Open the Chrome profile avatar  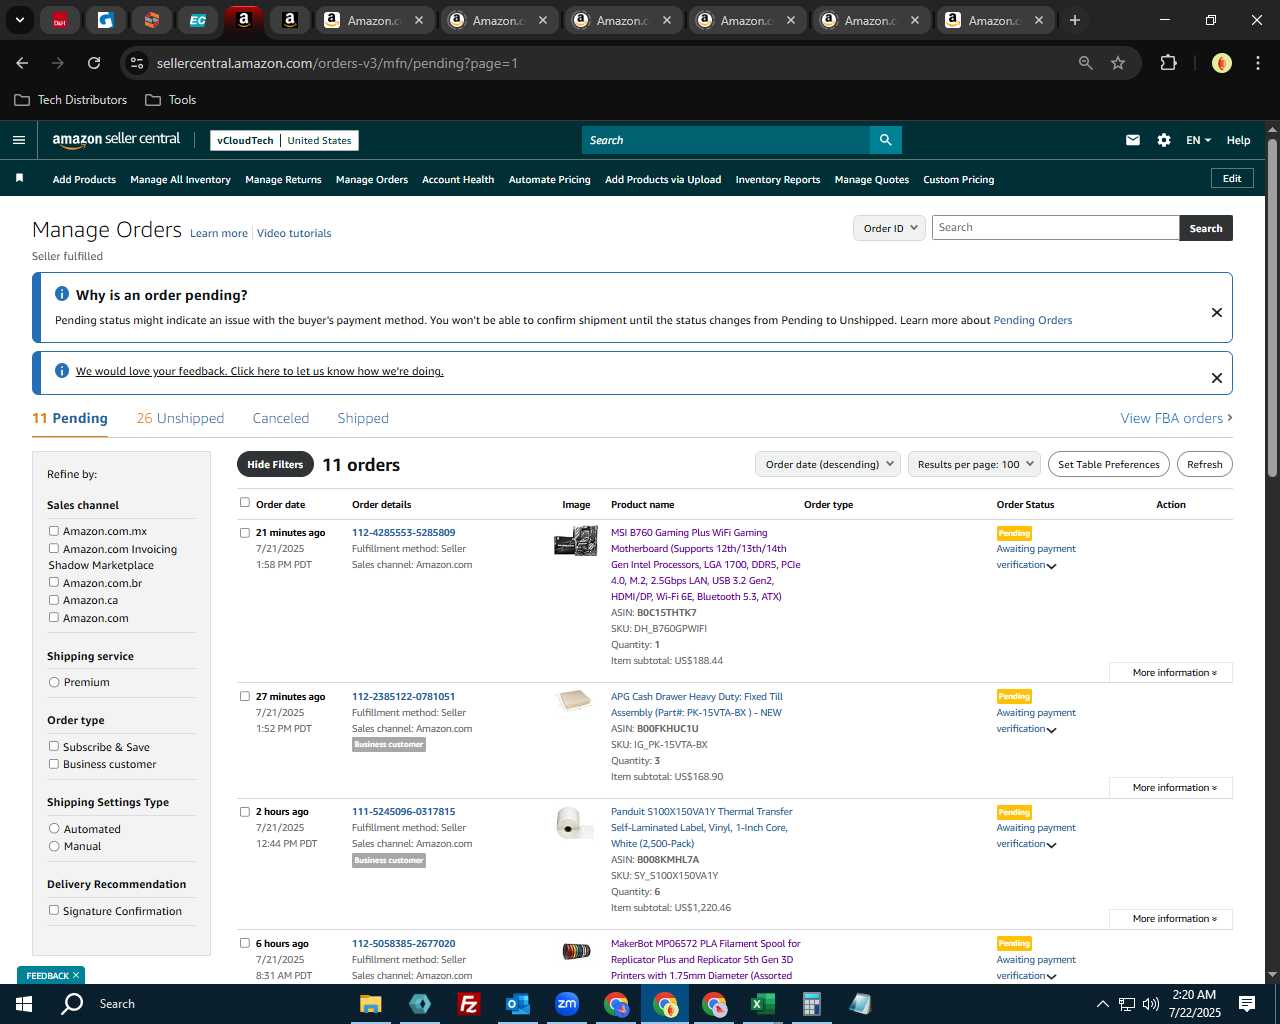coord(1221,63)
